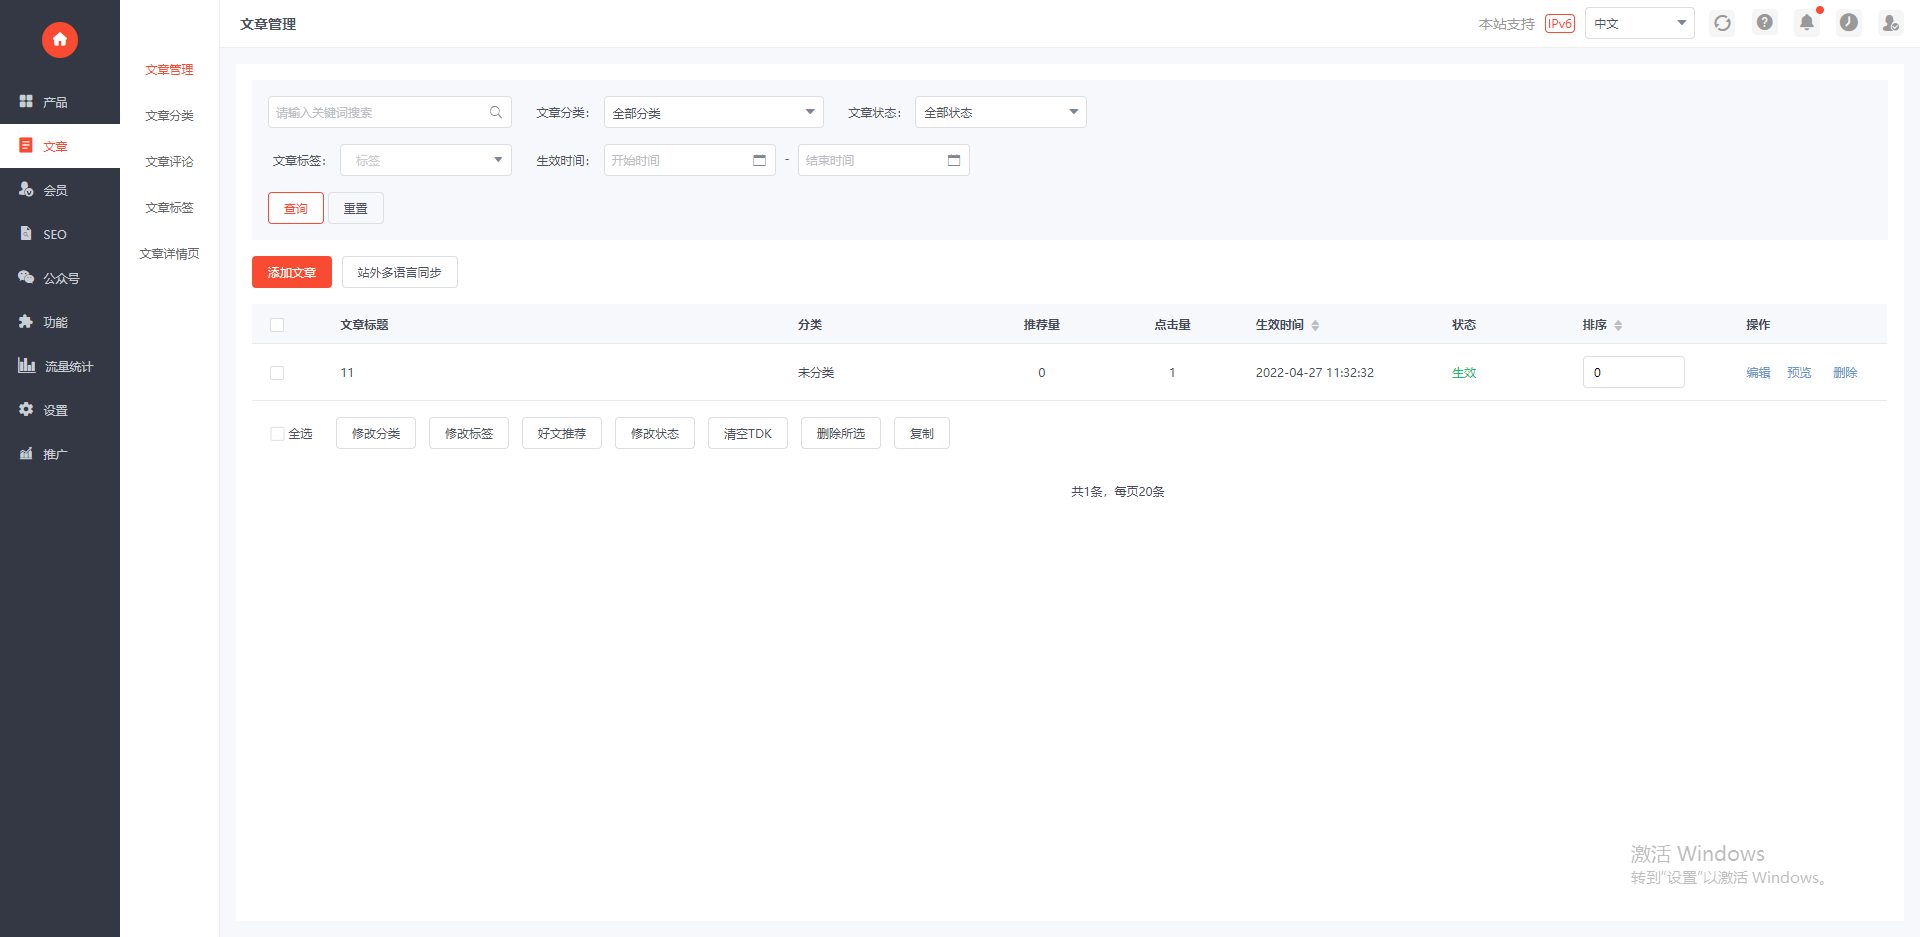
Task: Click the 添加文章 button
Action: [x=292, y=272]
